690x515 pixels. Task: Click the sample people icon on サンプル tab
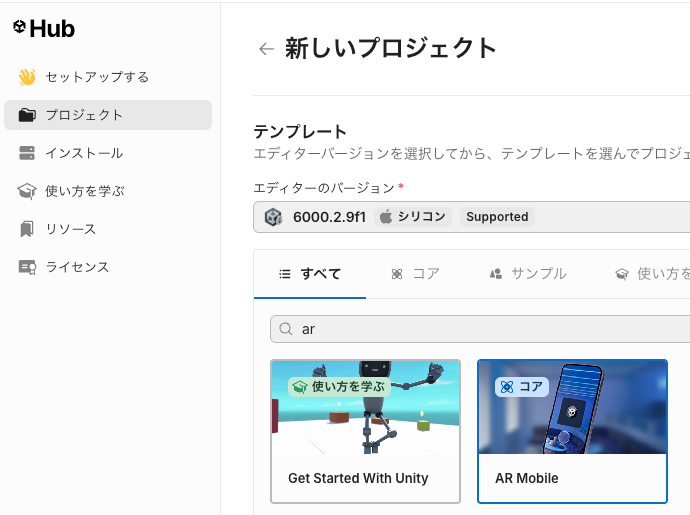(x=496, y=274)
